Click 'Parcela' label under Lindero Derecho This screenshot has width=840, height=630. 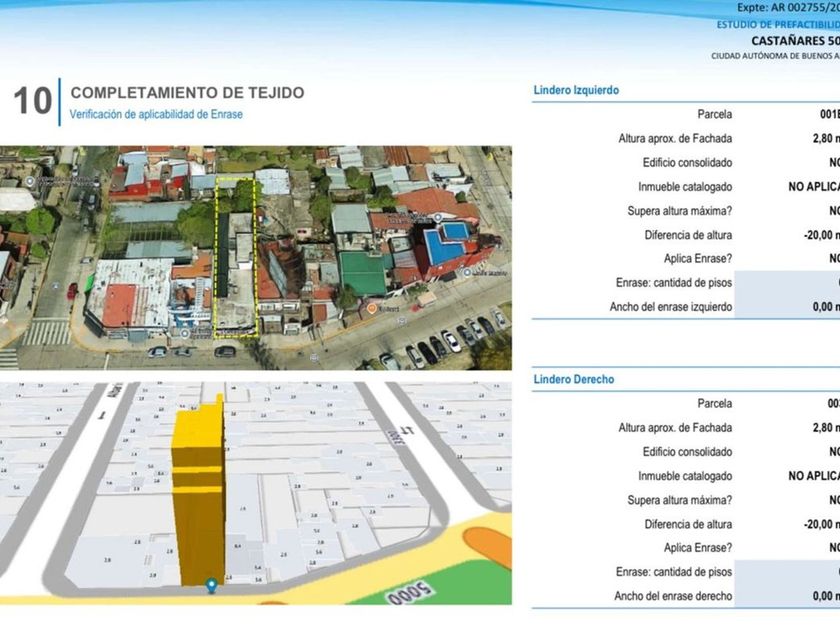pyautogui.click(x=715, y=403)
